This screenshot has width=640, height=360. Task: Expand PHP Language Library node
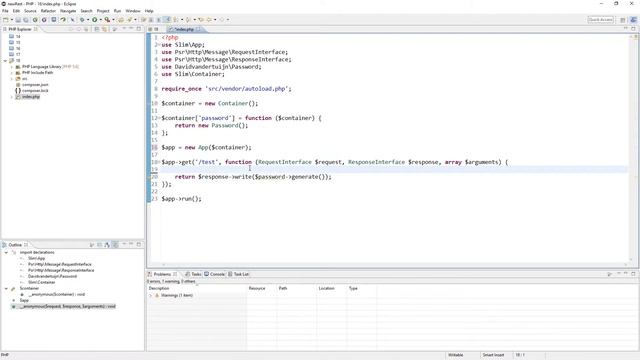pyautogui.click(x=11, y=67)
